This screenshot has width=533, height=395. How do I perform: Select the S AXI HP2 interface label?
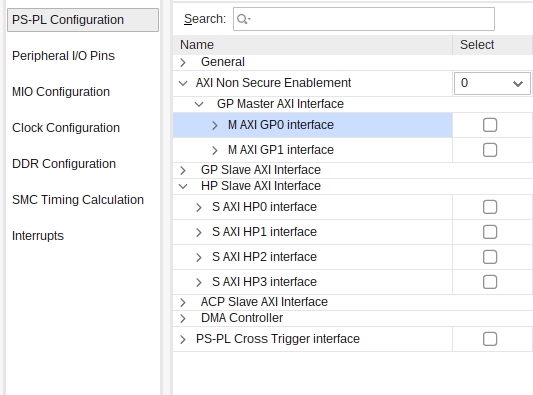(264, 257)
